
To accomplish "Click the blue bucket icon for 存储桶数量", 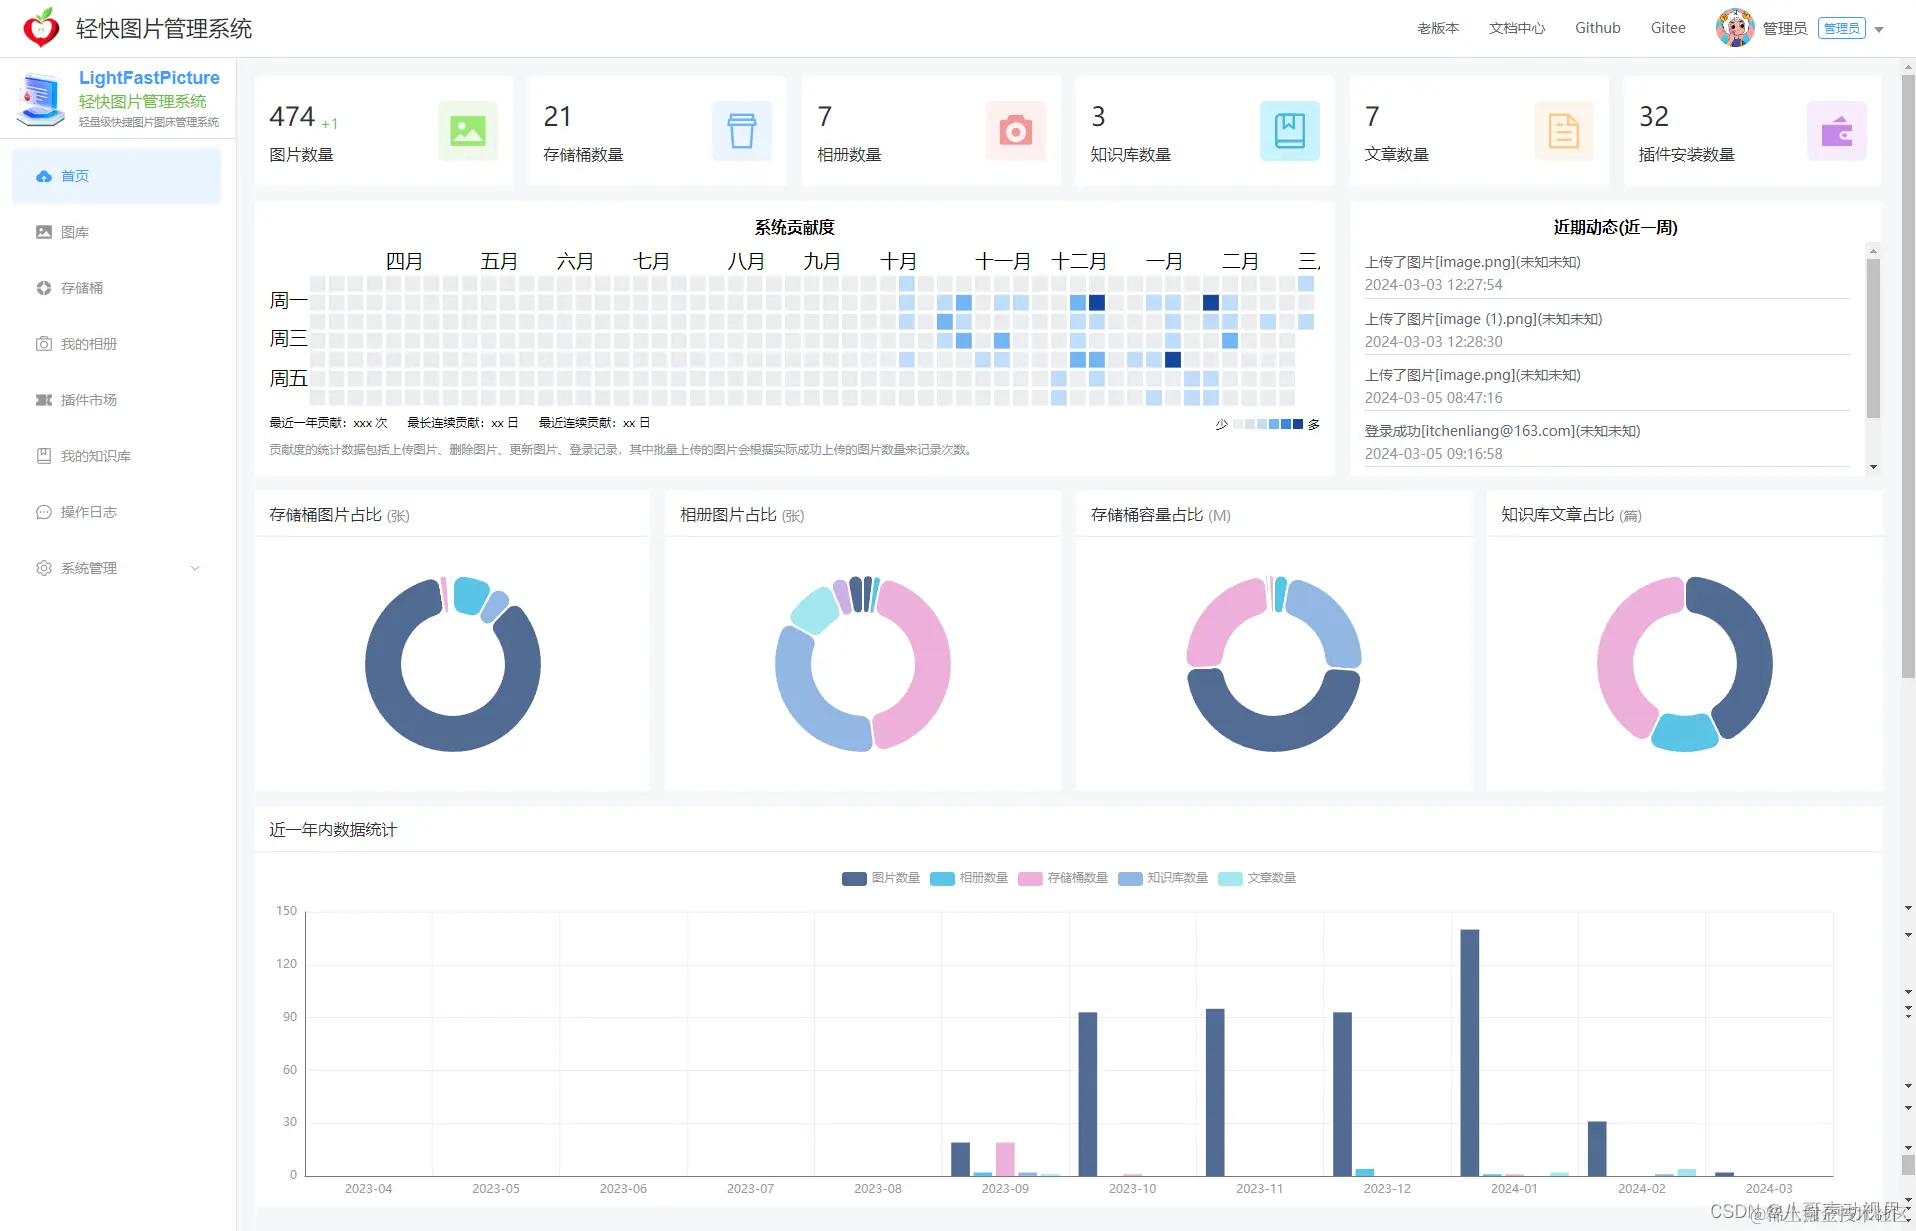I will coord(742,131).
